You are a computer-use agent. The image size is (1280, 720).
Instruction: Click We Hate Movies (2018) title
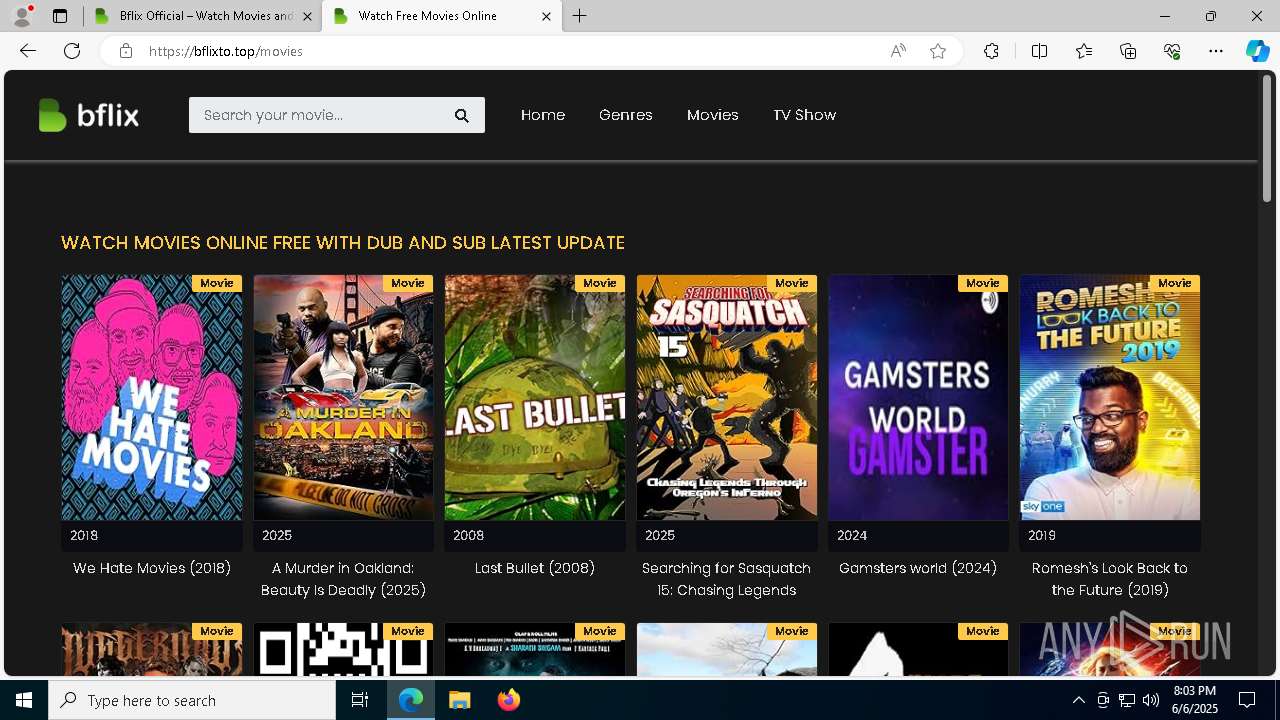[152, 568]
